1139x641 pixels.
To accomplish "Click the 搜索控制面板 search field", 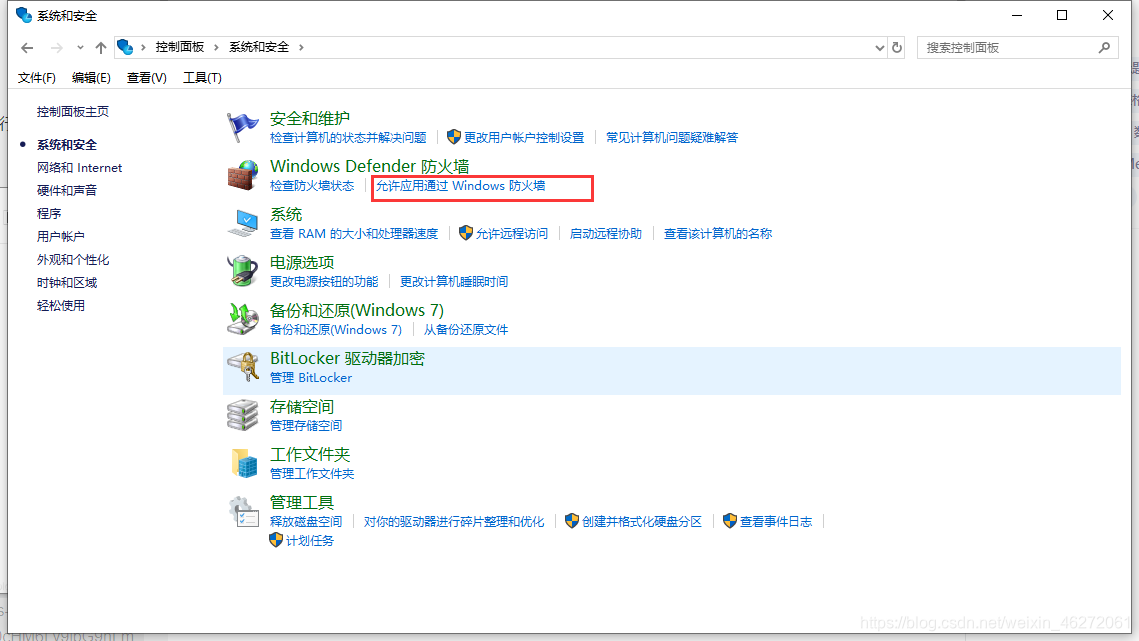I will [1017, 47].
